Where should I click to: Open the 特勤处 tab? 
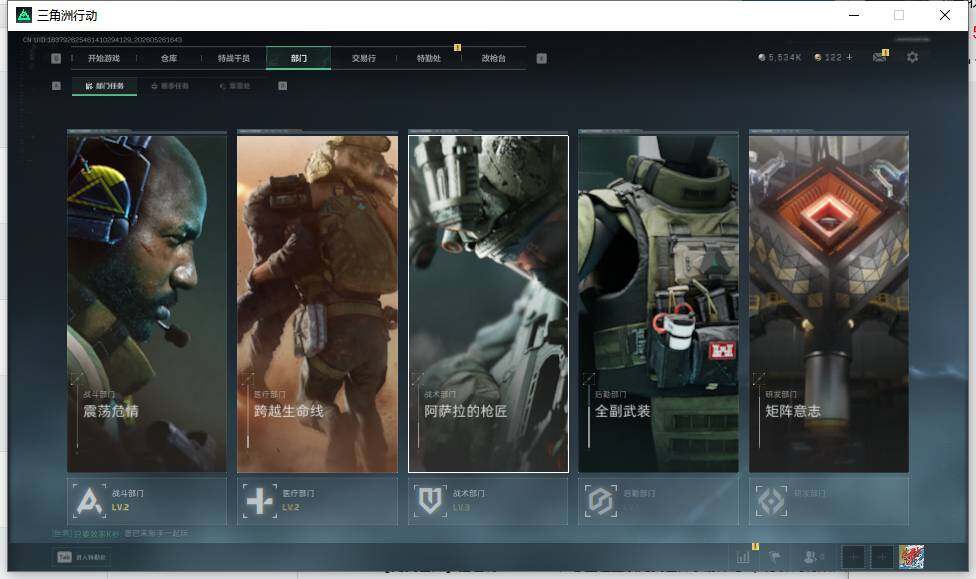tap(428, 58)
